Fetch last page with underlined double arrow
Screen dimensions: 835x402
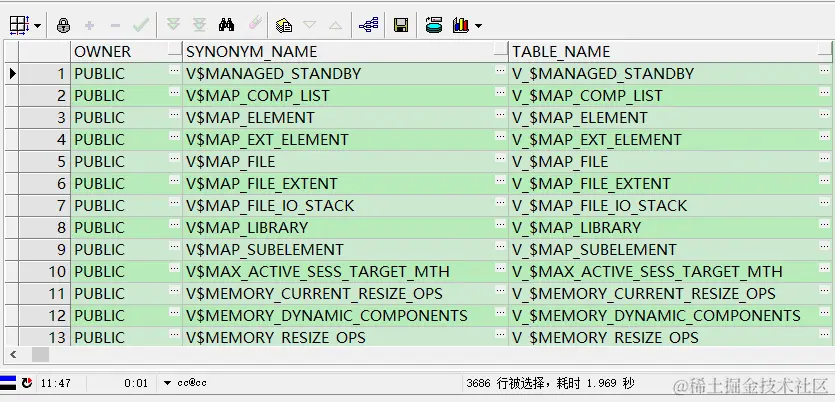(199, 24)
